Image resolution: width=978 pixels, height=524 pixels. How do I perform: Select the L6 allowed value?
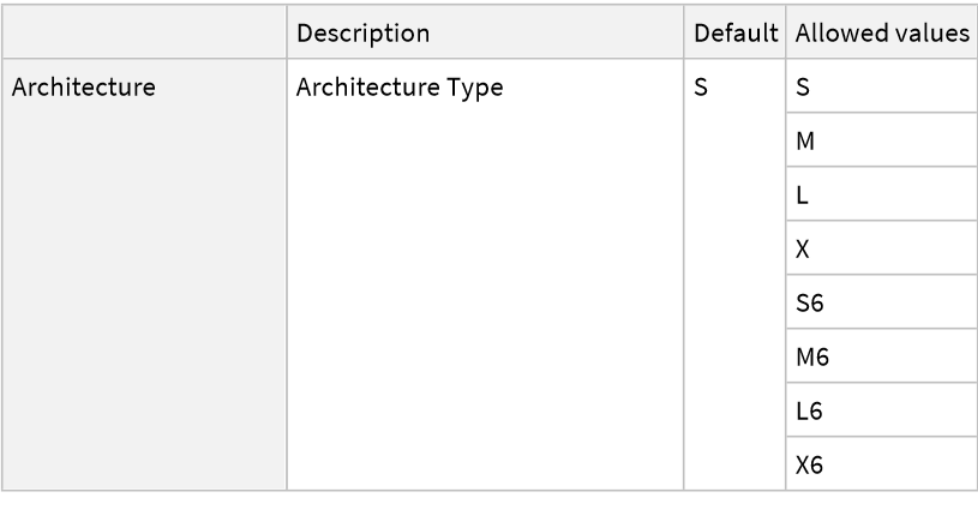[x=807, y=411]
